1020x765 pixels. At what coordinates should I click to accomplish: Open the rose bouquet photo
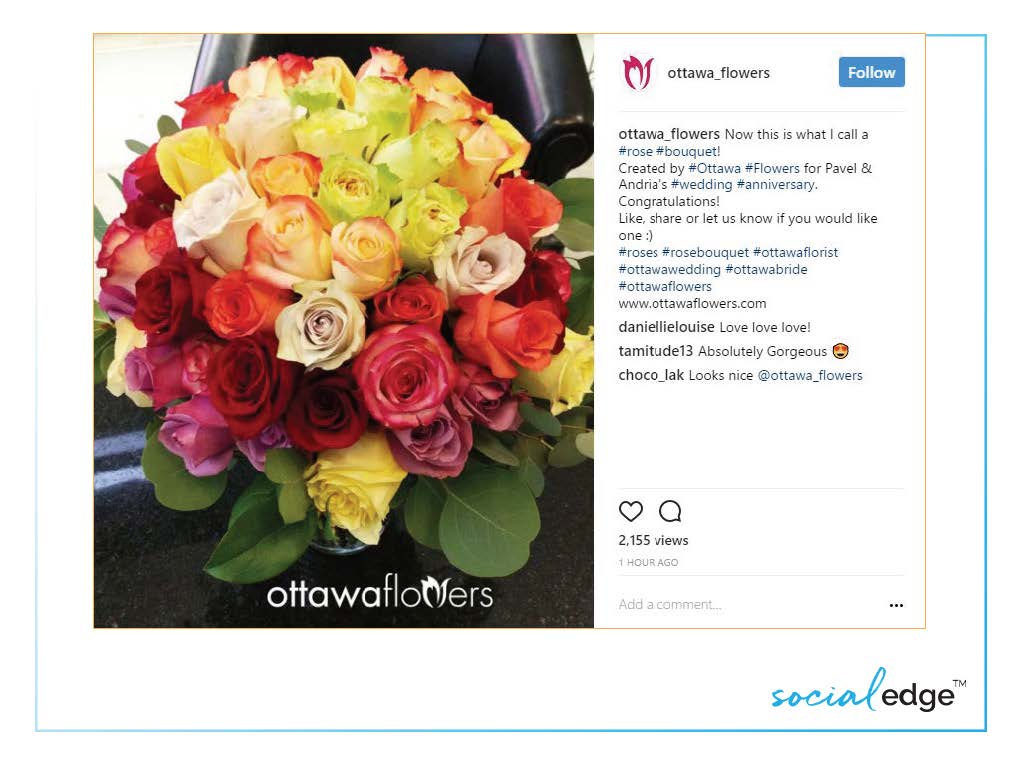click(344, 331)
